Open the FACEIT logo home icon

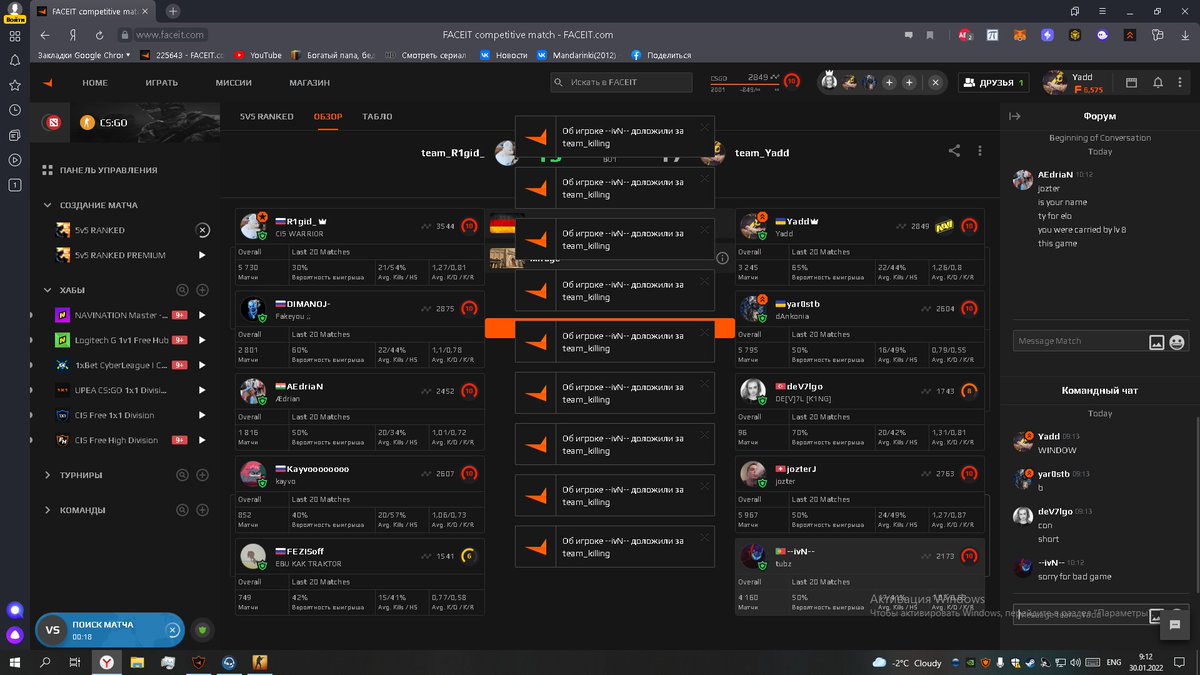(48, 83)
